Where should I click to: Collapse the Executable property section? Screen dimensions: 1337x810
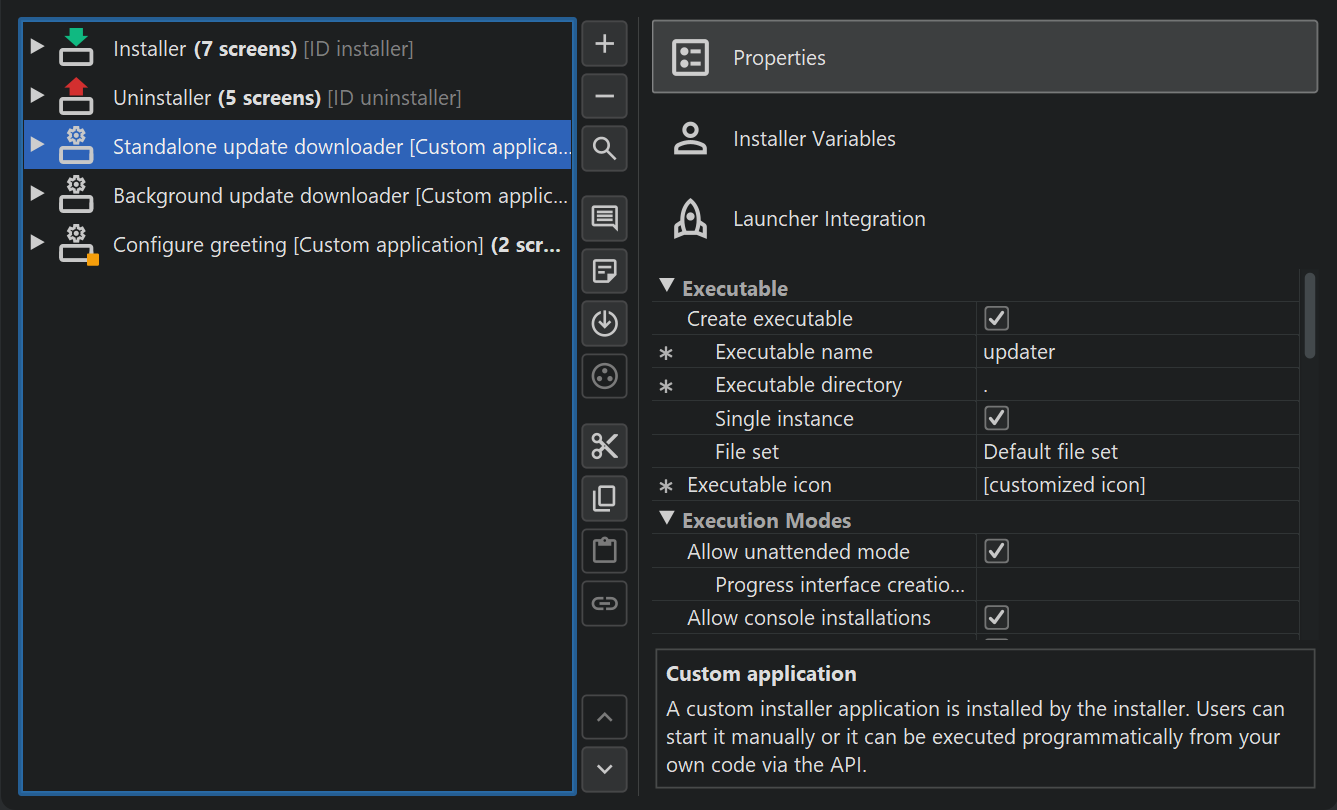coord(667,287)
